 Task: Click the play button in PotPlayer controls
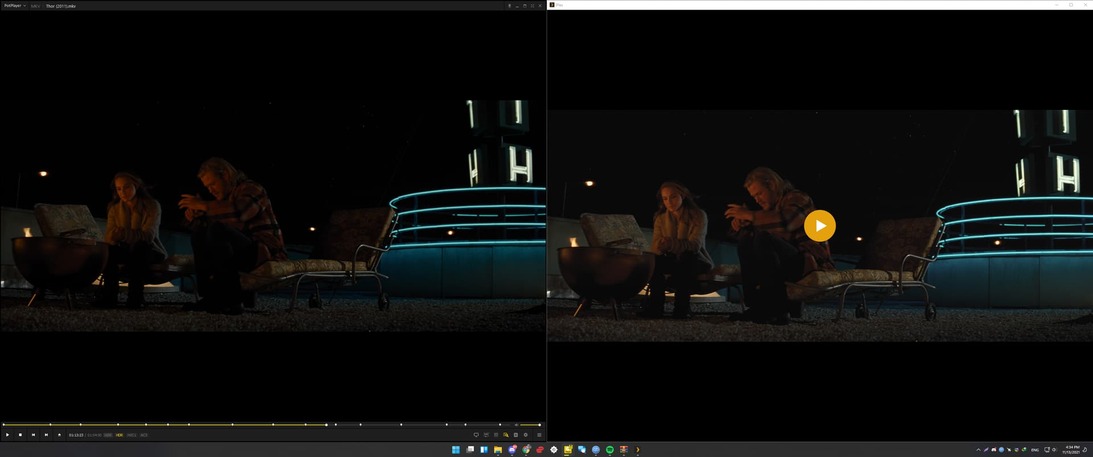(x=8, y=435)
